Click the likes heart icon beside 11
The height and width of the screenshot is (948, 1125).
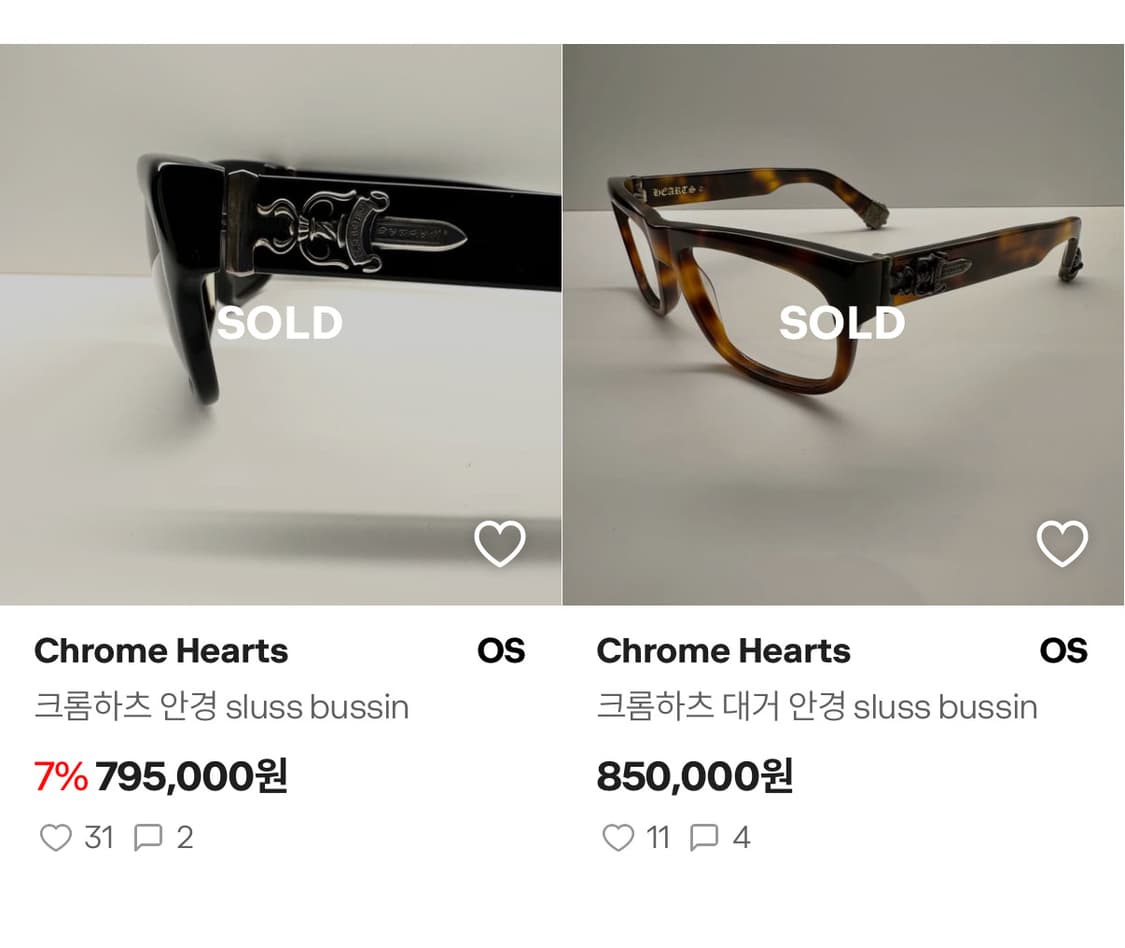click(x=618, y=837)
